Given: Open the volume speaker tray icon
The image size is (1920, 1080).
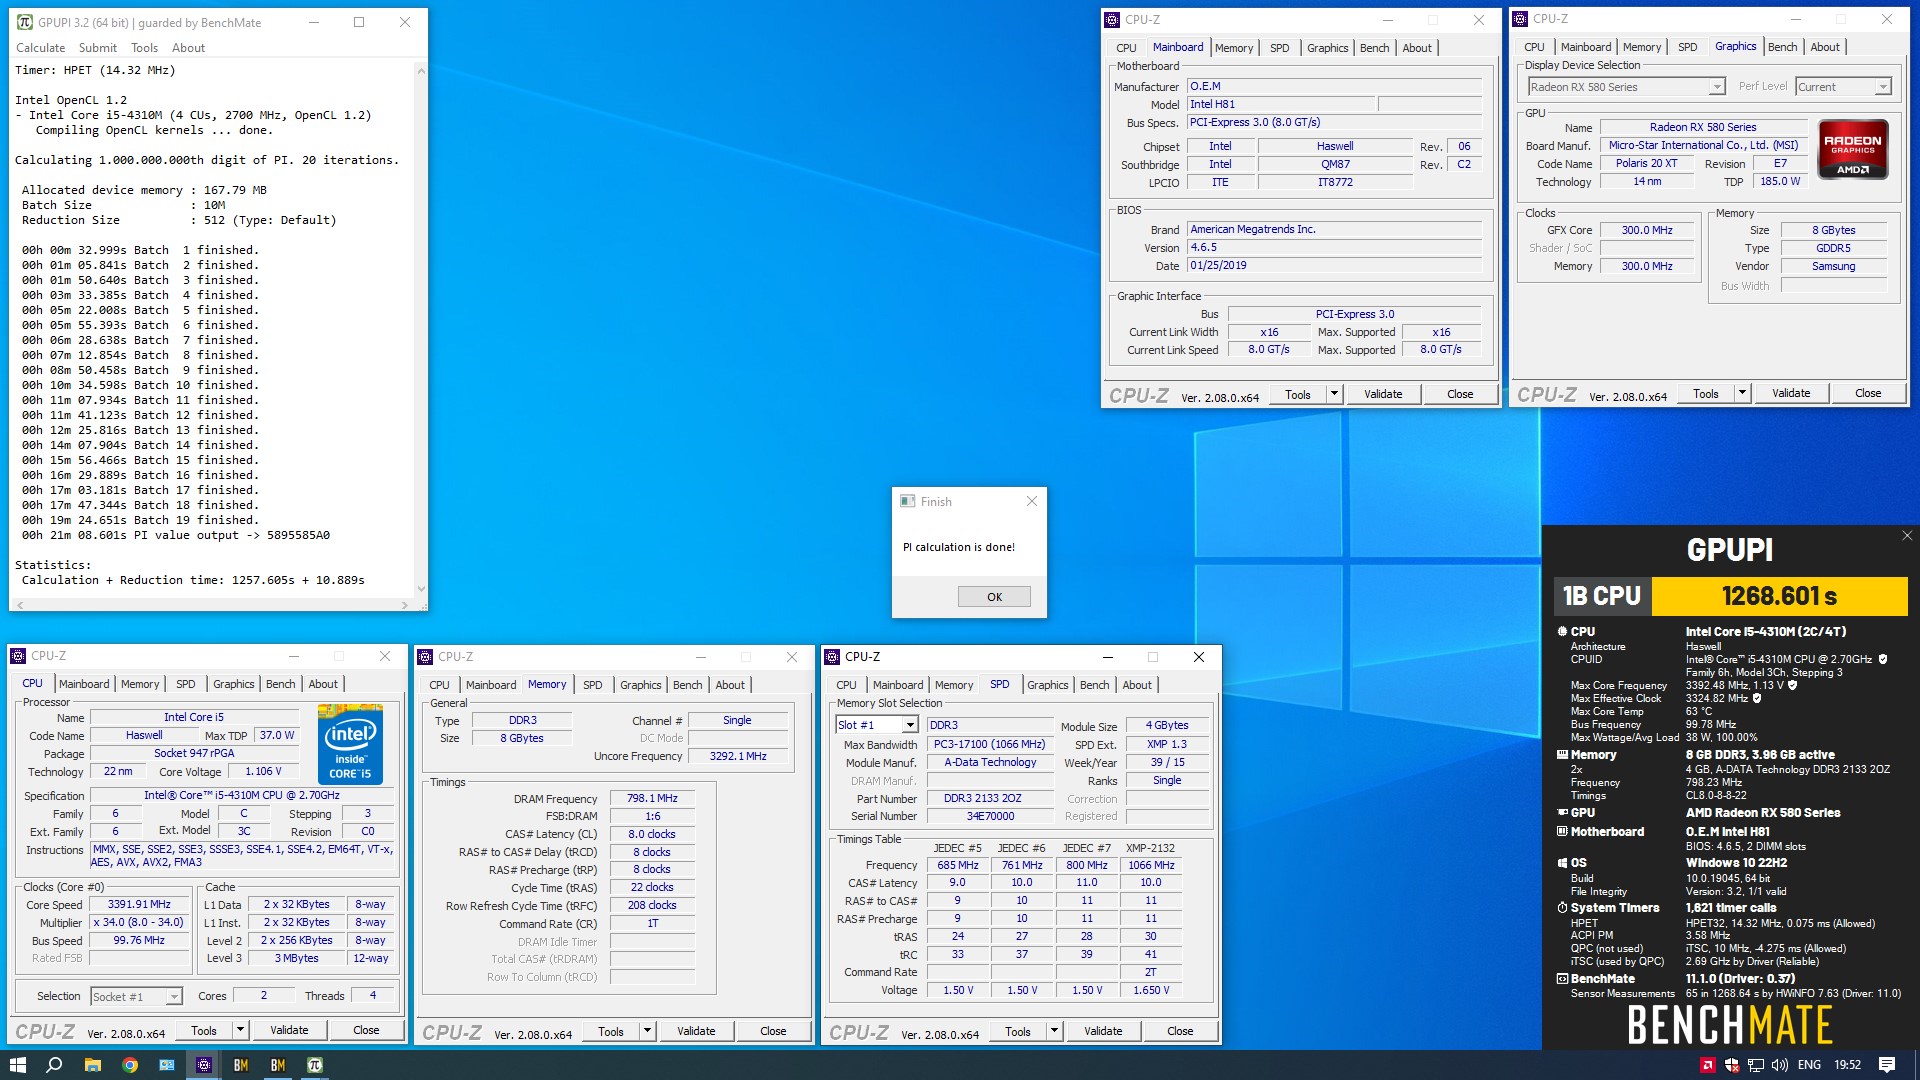Looking at the screenshot, I should [x=1780, y=1065].
